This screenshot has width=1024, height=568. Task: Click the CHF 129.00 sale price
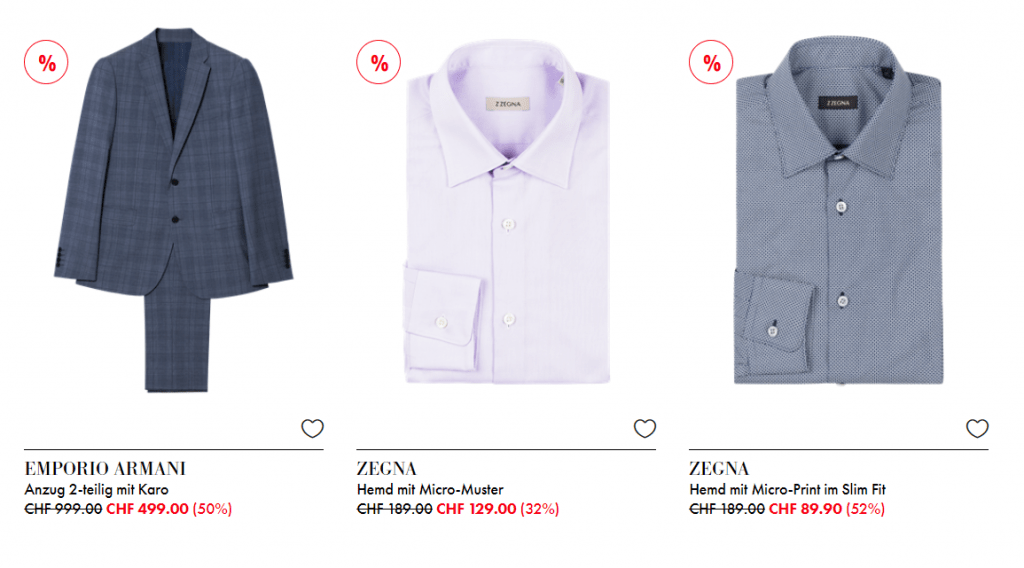coord(477,509)
